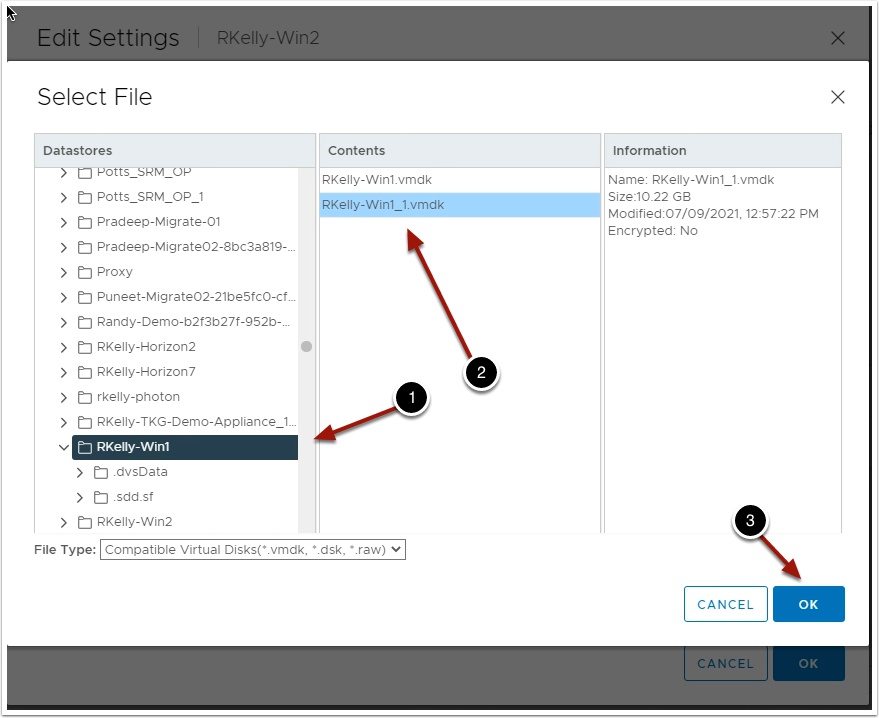Expand the Potts_SRM_OP_1 datastore folder chevron
Screen dimensions: 879x718
63,197
